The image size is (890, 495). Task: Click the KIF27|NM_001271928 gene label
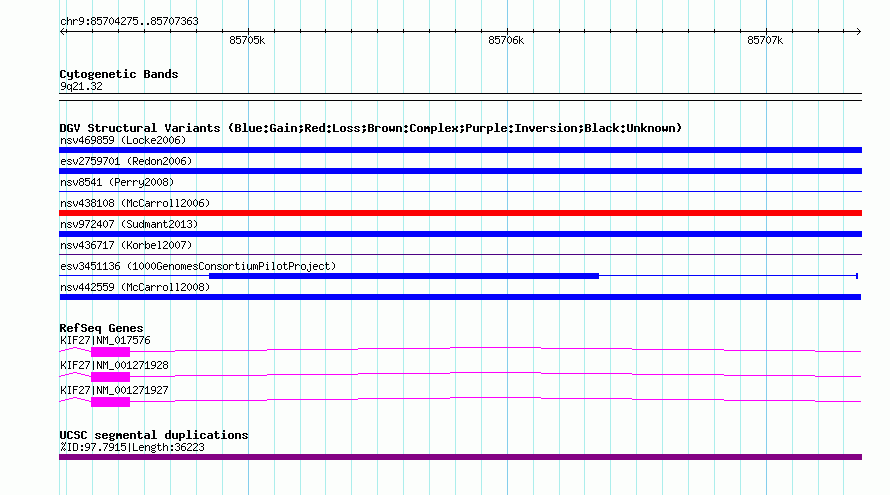[x=114, y=366]
